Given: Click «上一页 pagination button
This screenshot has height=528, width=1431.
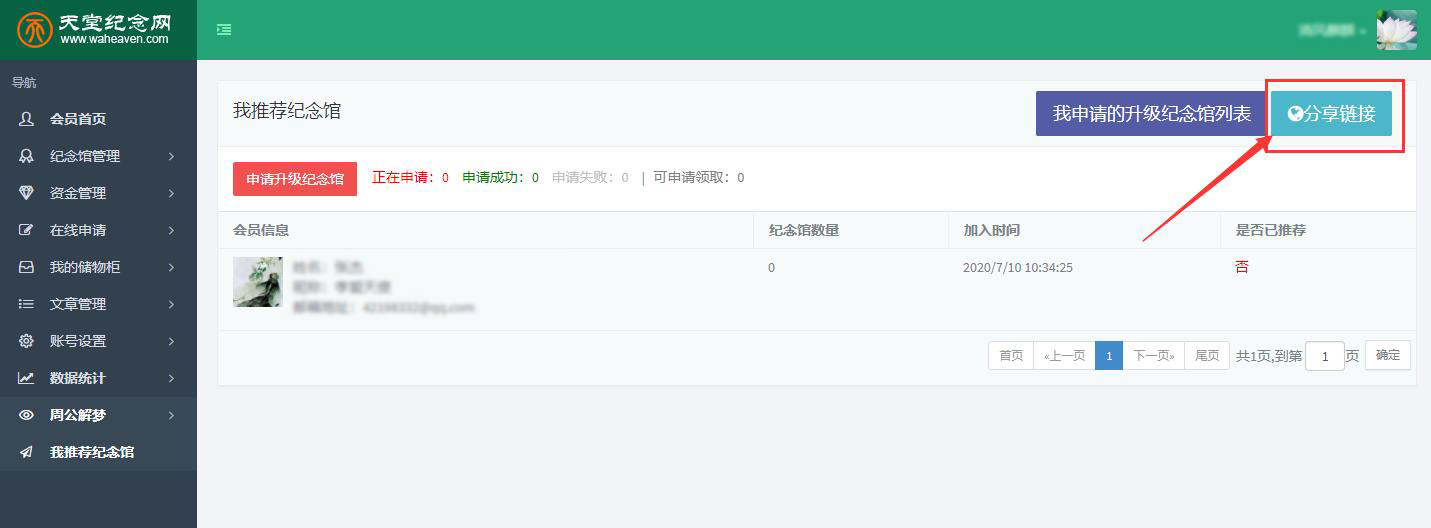Looking at the screenshot, I should pos(1064,356).
